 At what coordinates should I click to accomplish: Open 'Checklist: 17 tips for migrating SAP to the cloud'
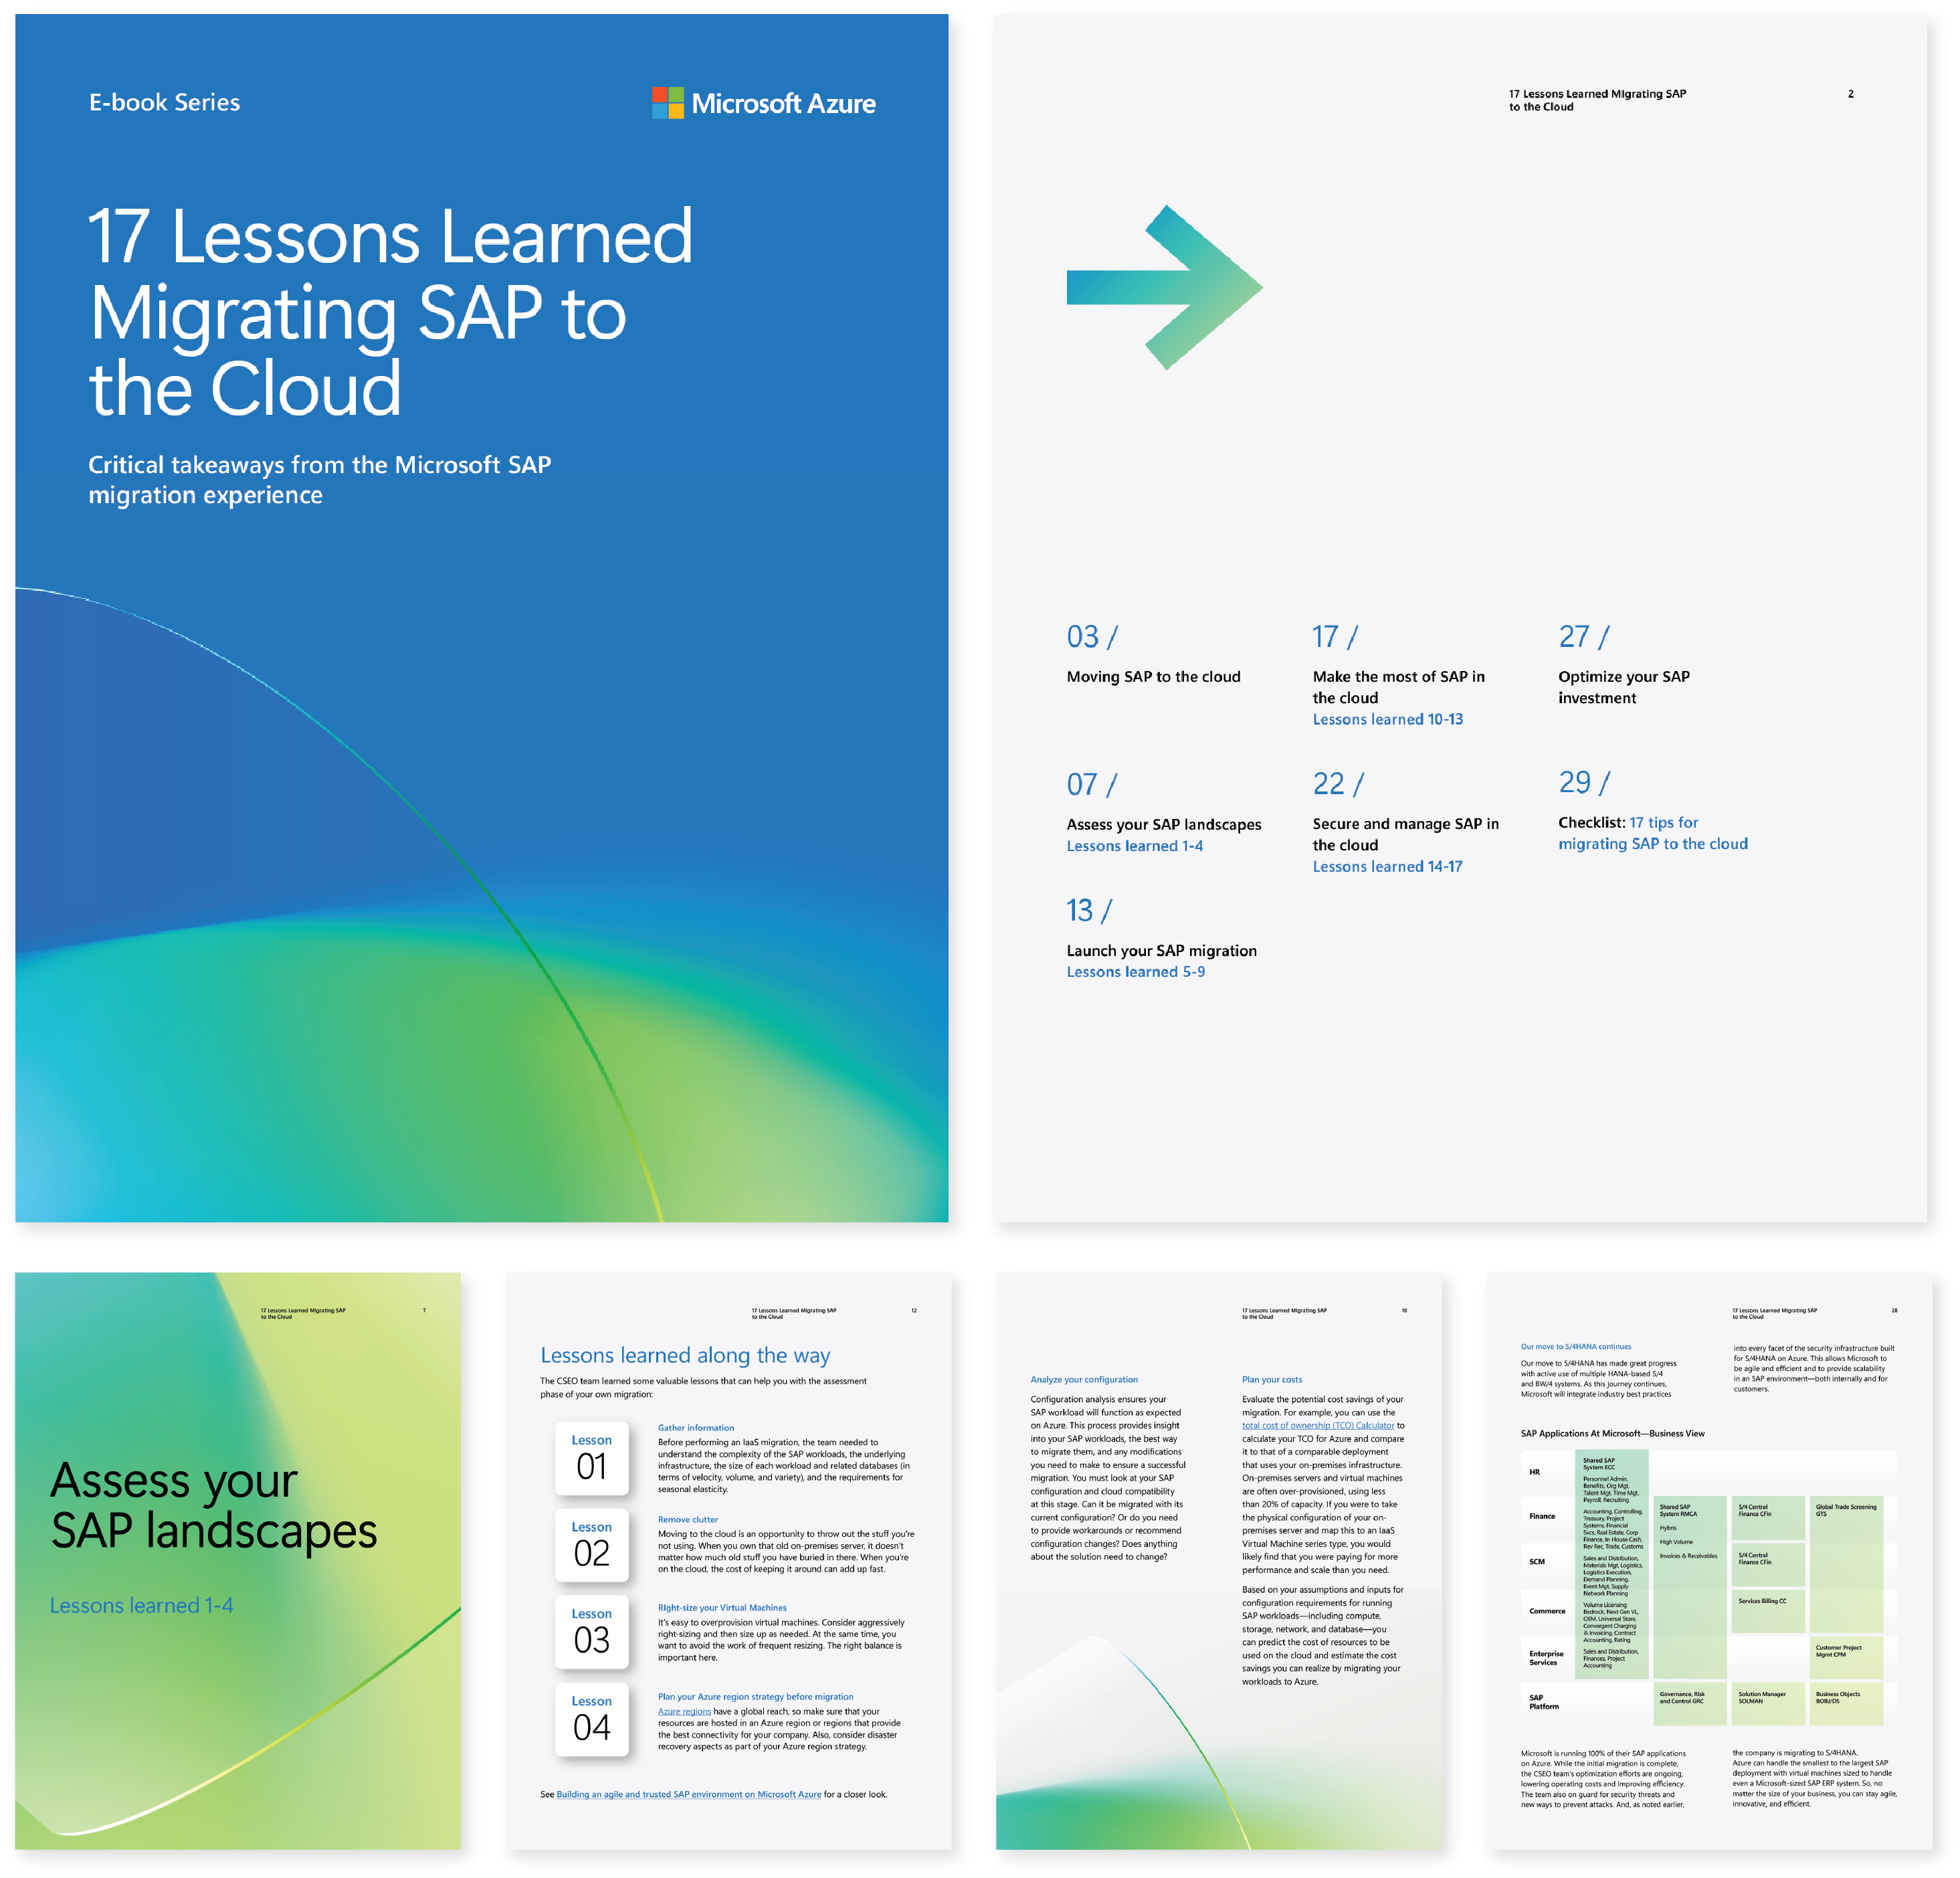(1652, 833)
